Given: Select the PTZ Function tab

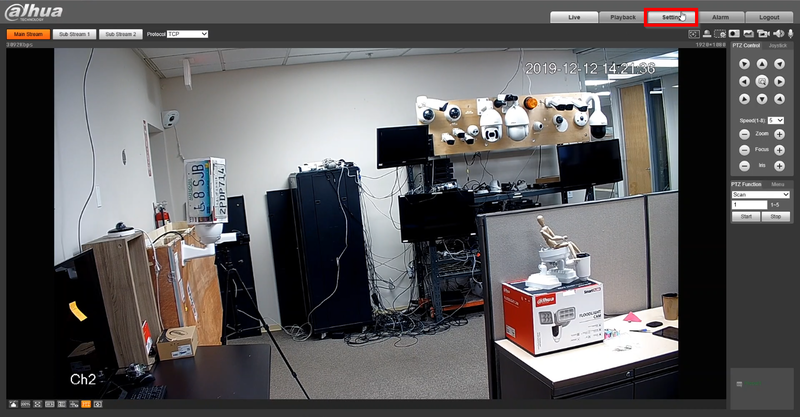Looking at the screenshot, I should [746, 184].
